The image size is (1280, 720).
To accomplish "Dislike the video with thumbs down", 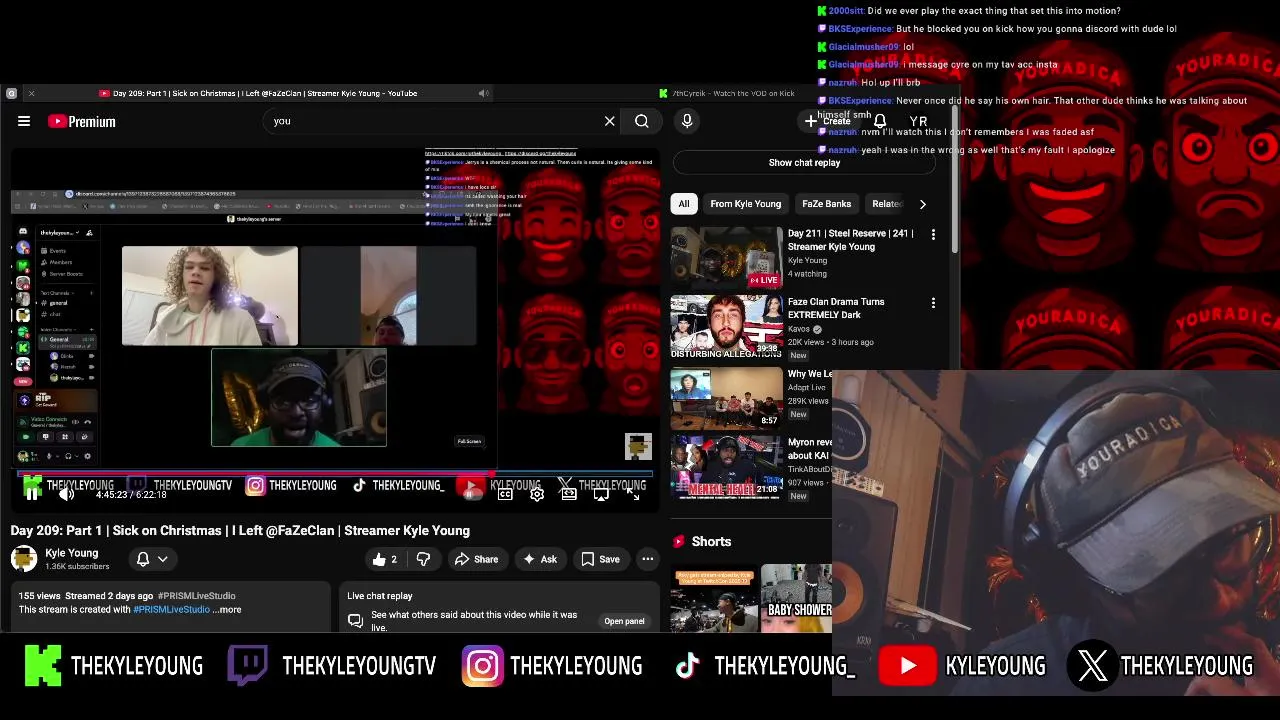I will (x=423, y=559).
